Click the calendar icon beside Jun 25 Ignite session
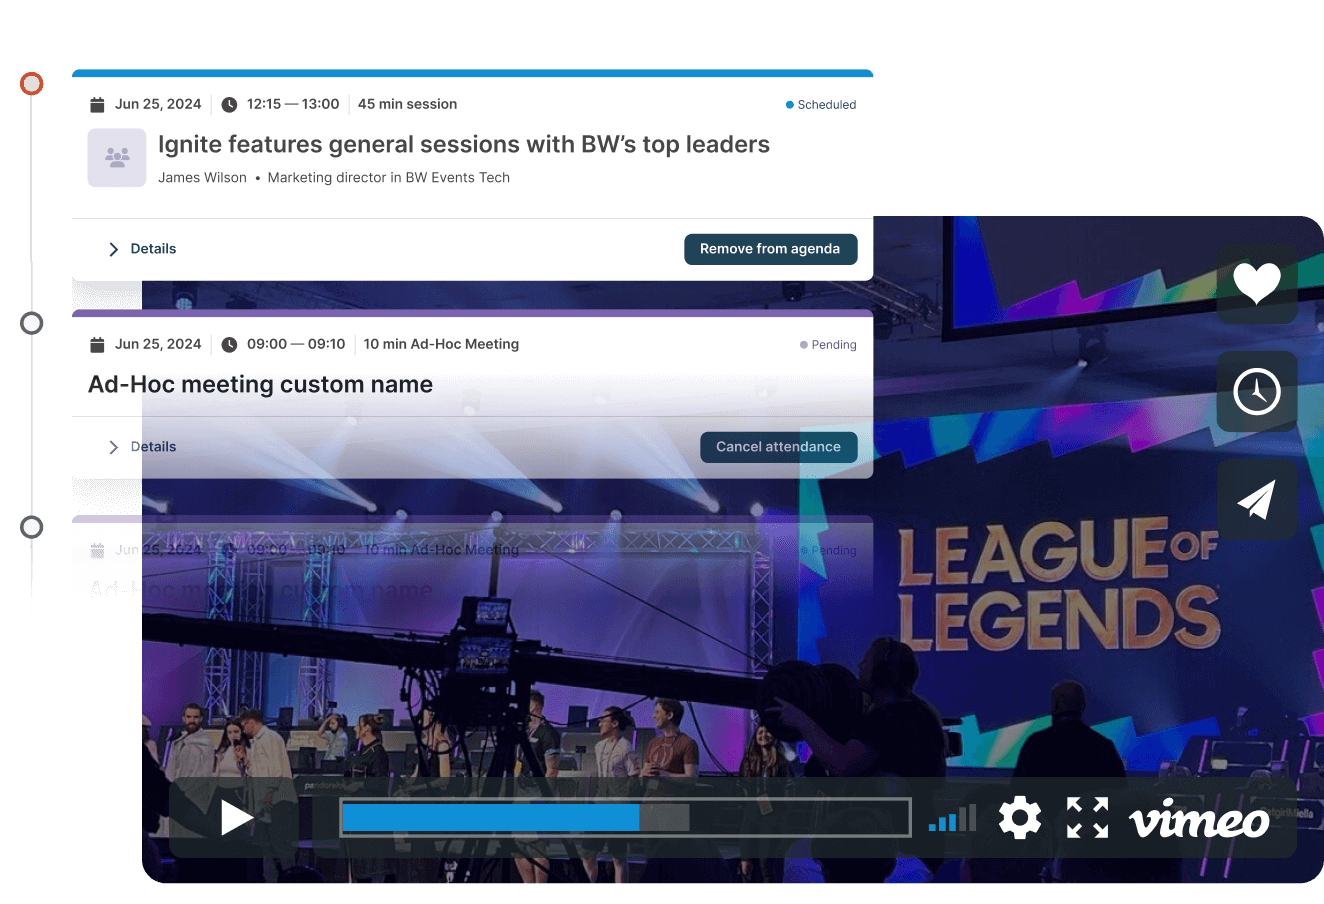1324x904 pixels. (x=97, y=104)
